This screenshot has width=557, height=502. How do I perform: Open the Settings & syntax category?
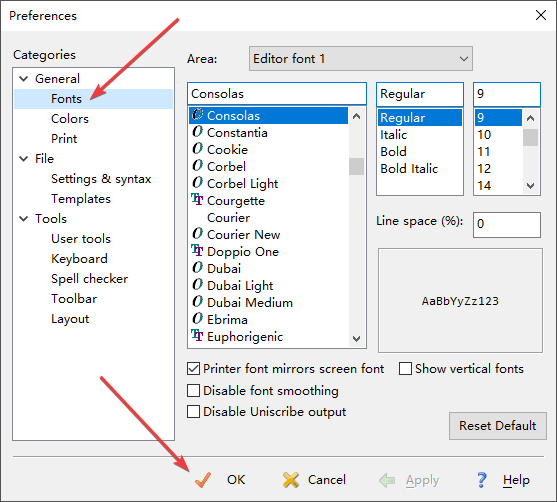pyautogui.click(x=101, y=179)
